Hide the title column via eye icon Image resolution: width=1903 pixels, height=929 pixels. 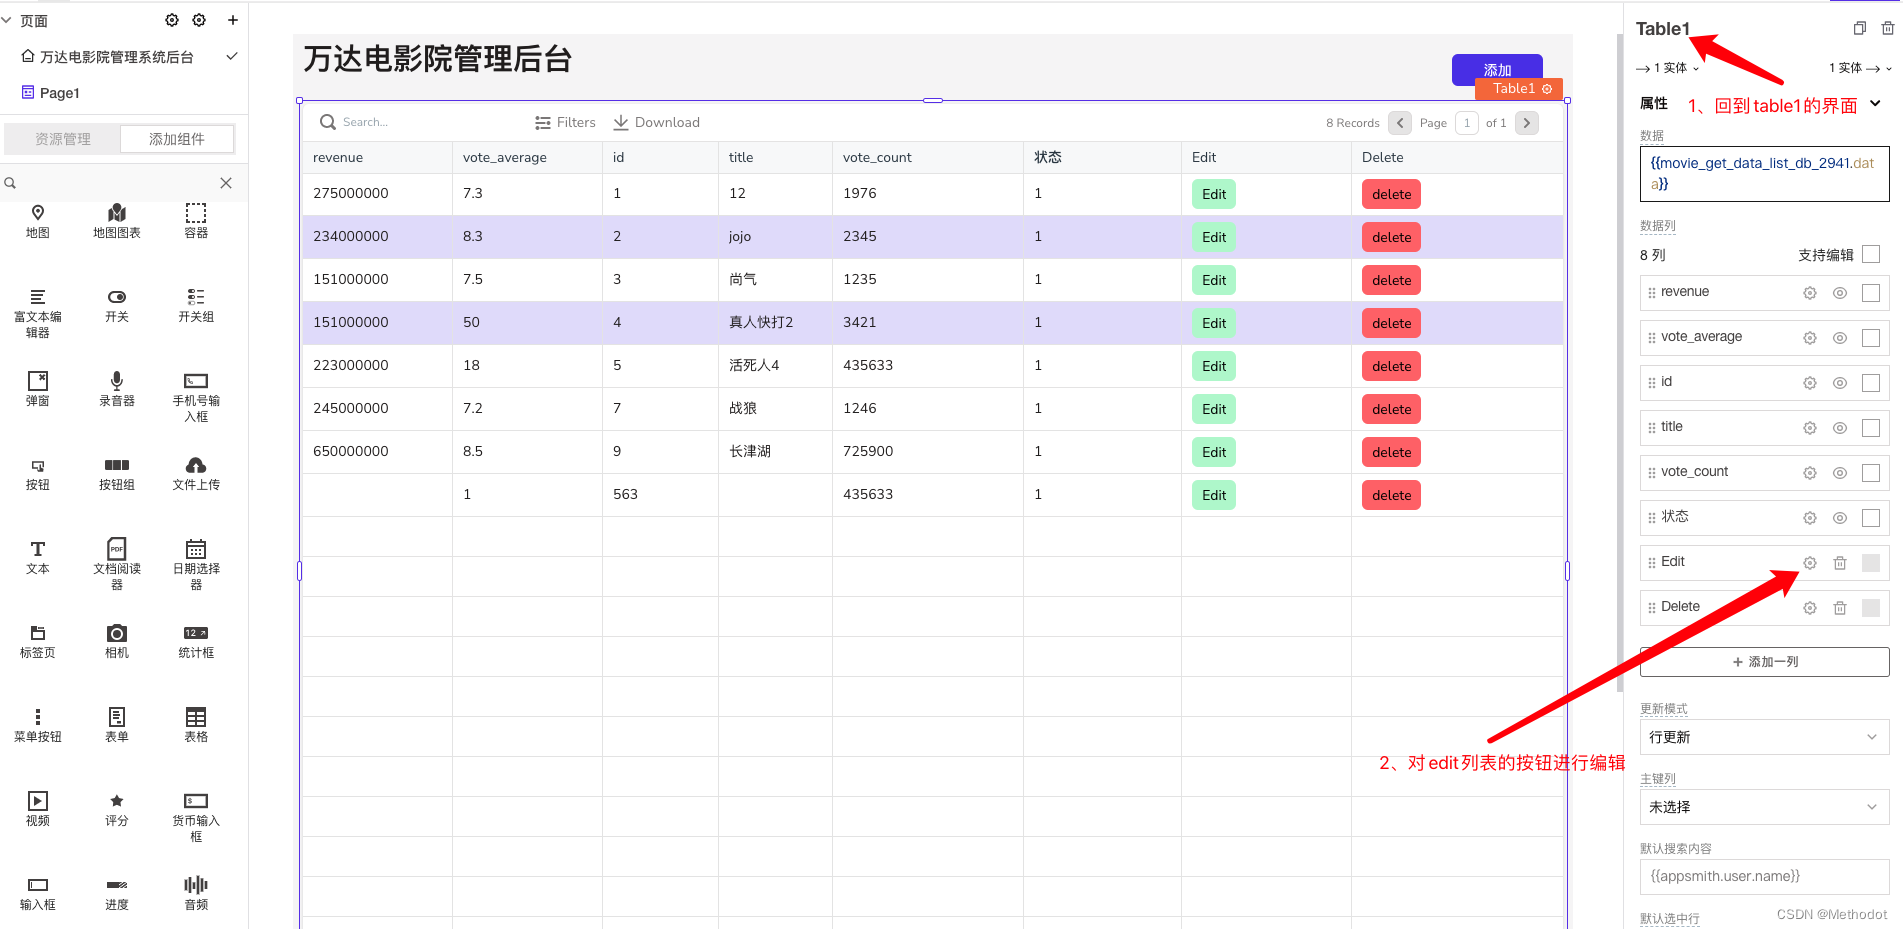(x=1840, y=428)
